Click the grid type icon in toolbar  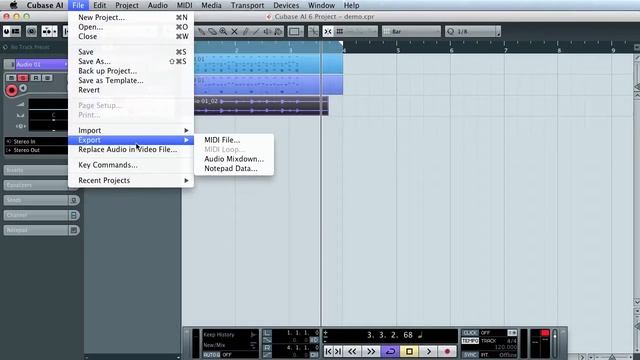pyautogui.click(x=340, y=31)
